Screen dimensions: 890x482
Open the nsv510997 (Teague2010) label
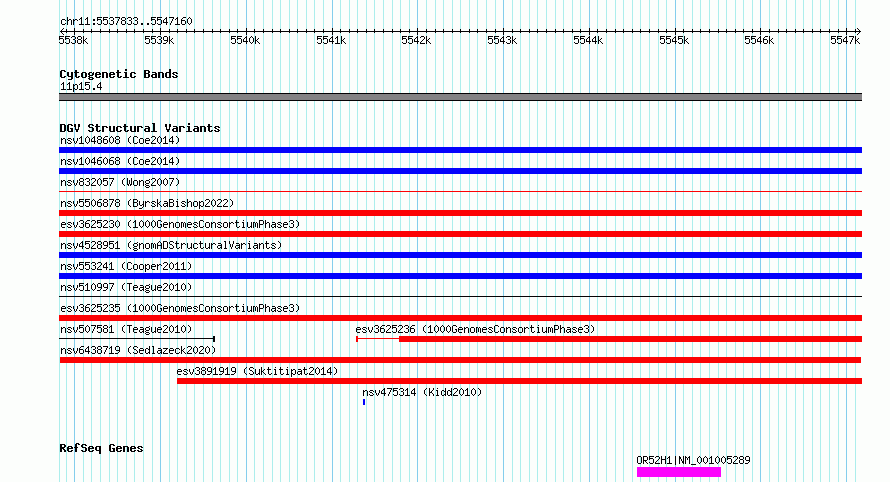coord(126,287)
